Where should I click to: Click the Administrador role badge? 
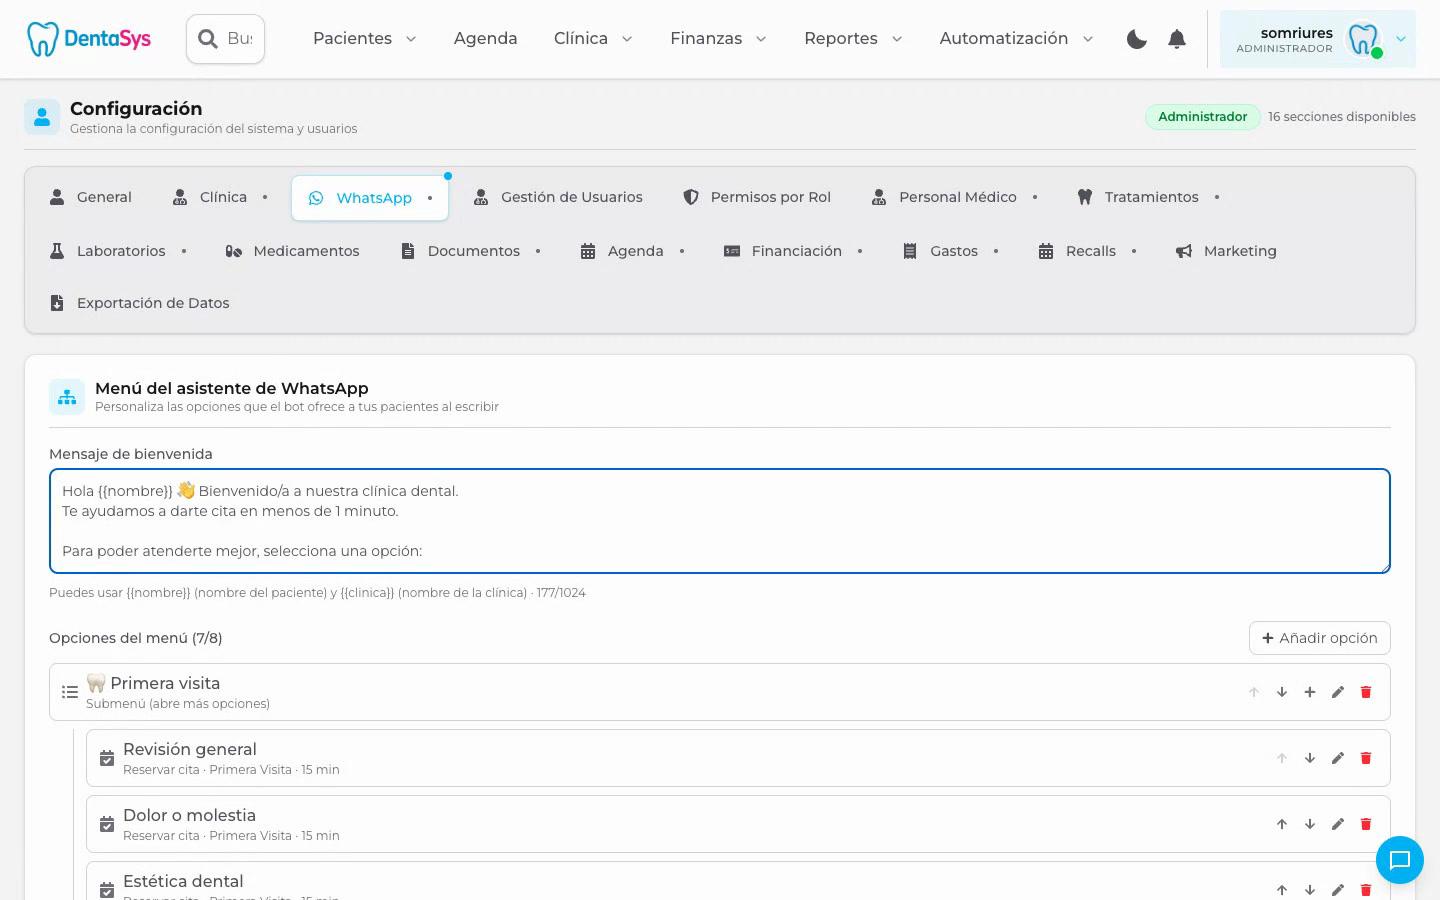click(1202, 117)
